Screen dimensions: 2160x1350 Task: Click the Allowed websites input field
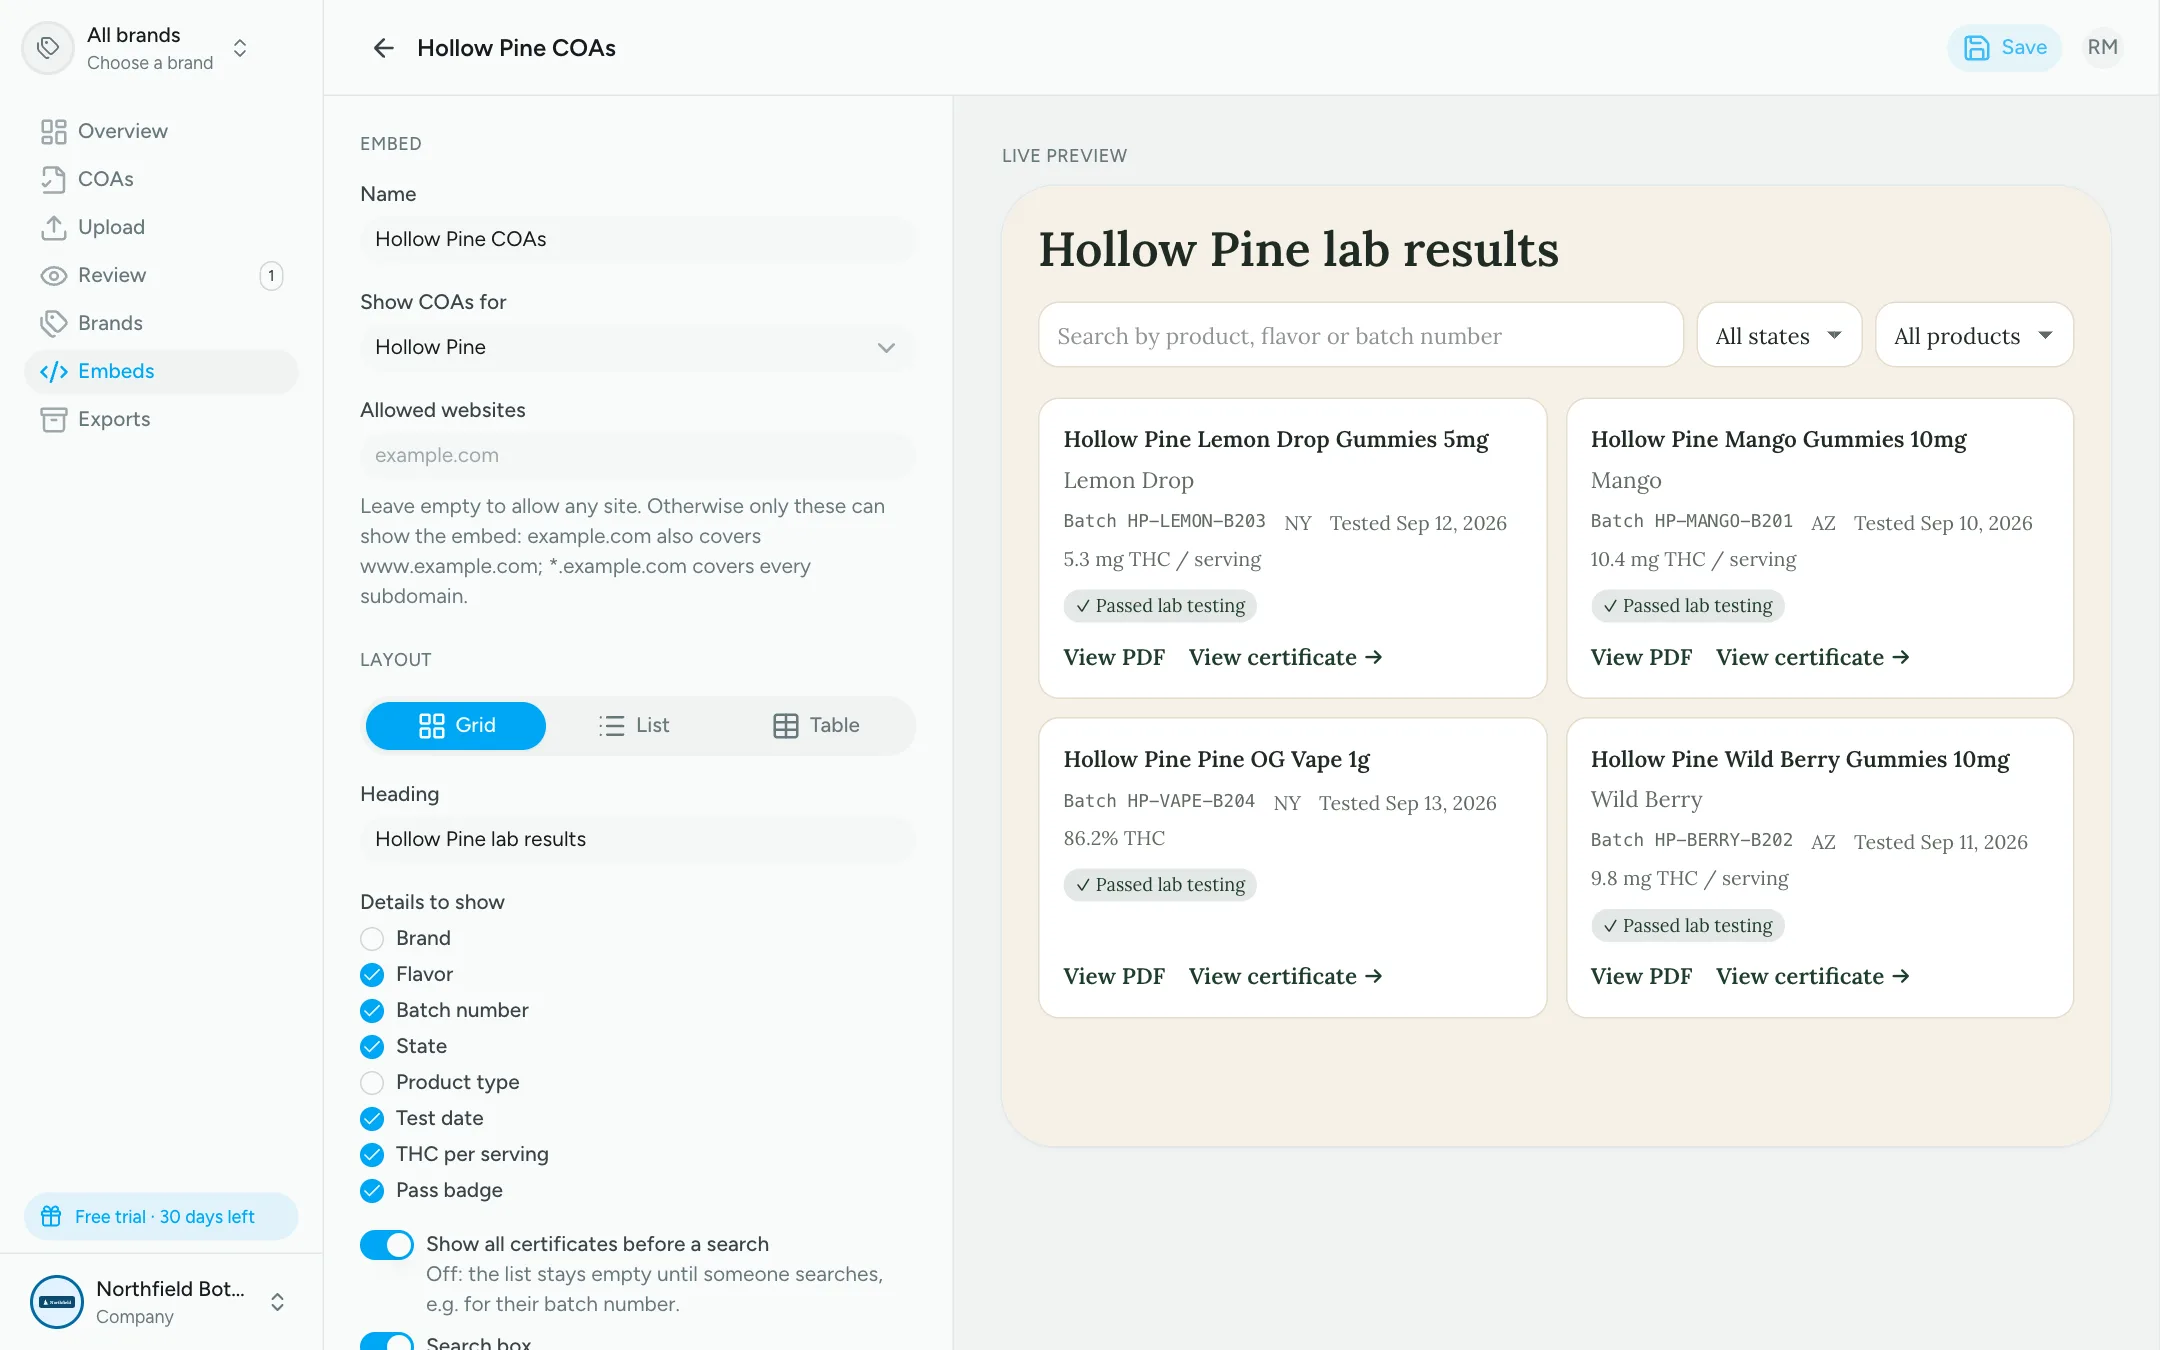coord(636,455)
